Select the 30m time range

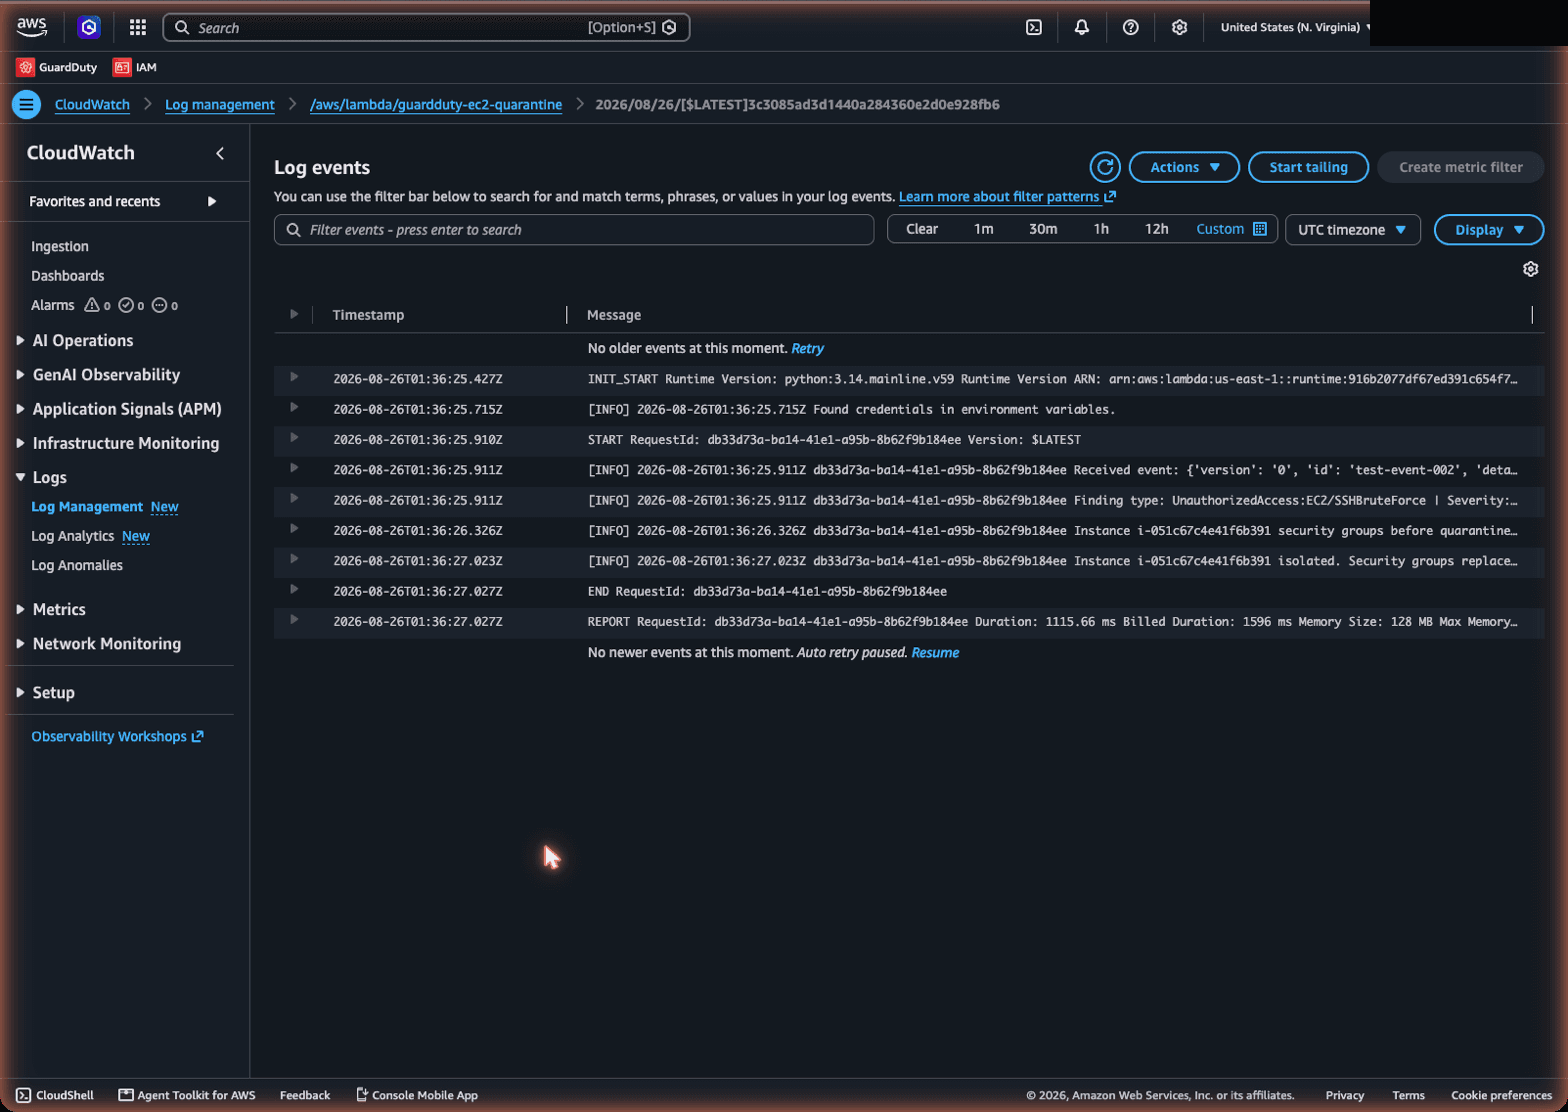1043,229
